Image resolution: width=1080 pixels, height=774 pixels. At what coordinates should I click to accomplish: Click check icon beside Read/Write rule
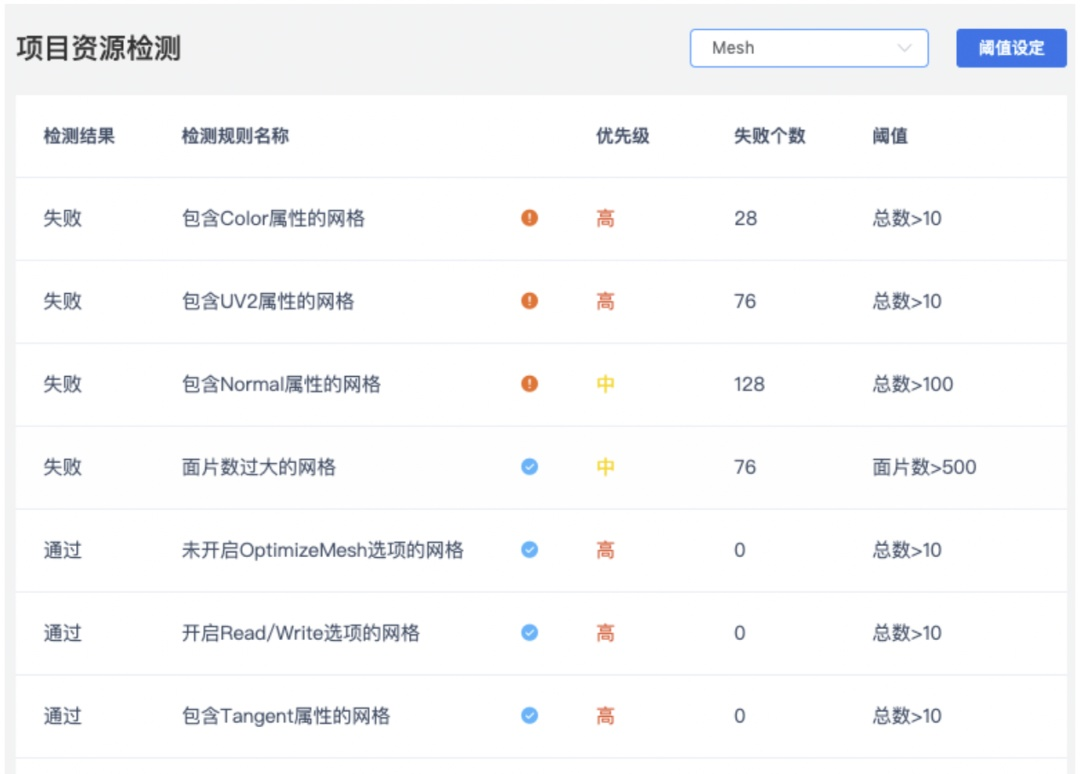tap(530, 633)
